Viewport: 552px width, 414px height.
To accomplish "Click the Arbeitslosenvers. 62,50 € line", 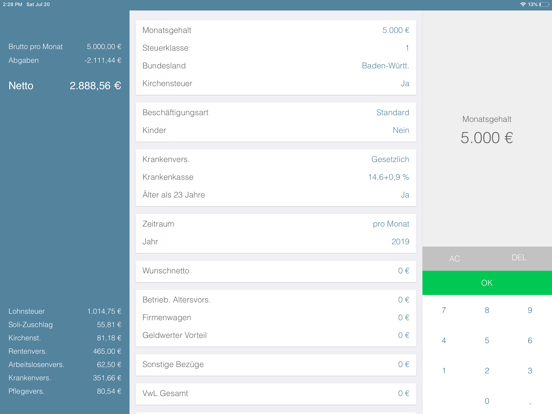I will click(65, 365).
